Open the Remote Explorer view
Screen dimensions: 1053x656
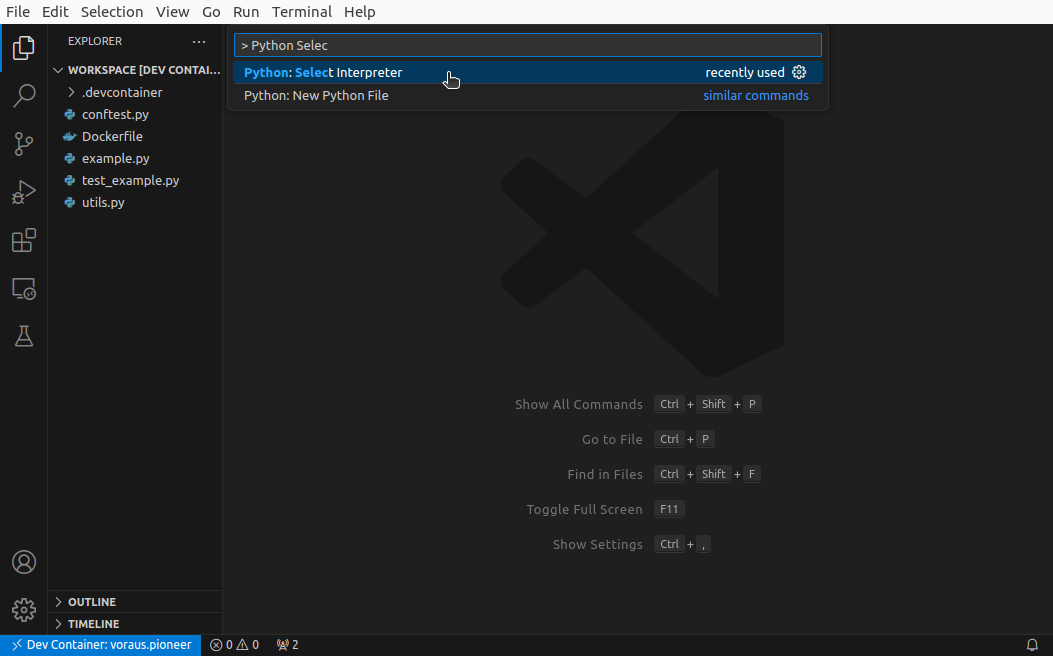pyautogui.click(x=24, y=289)
